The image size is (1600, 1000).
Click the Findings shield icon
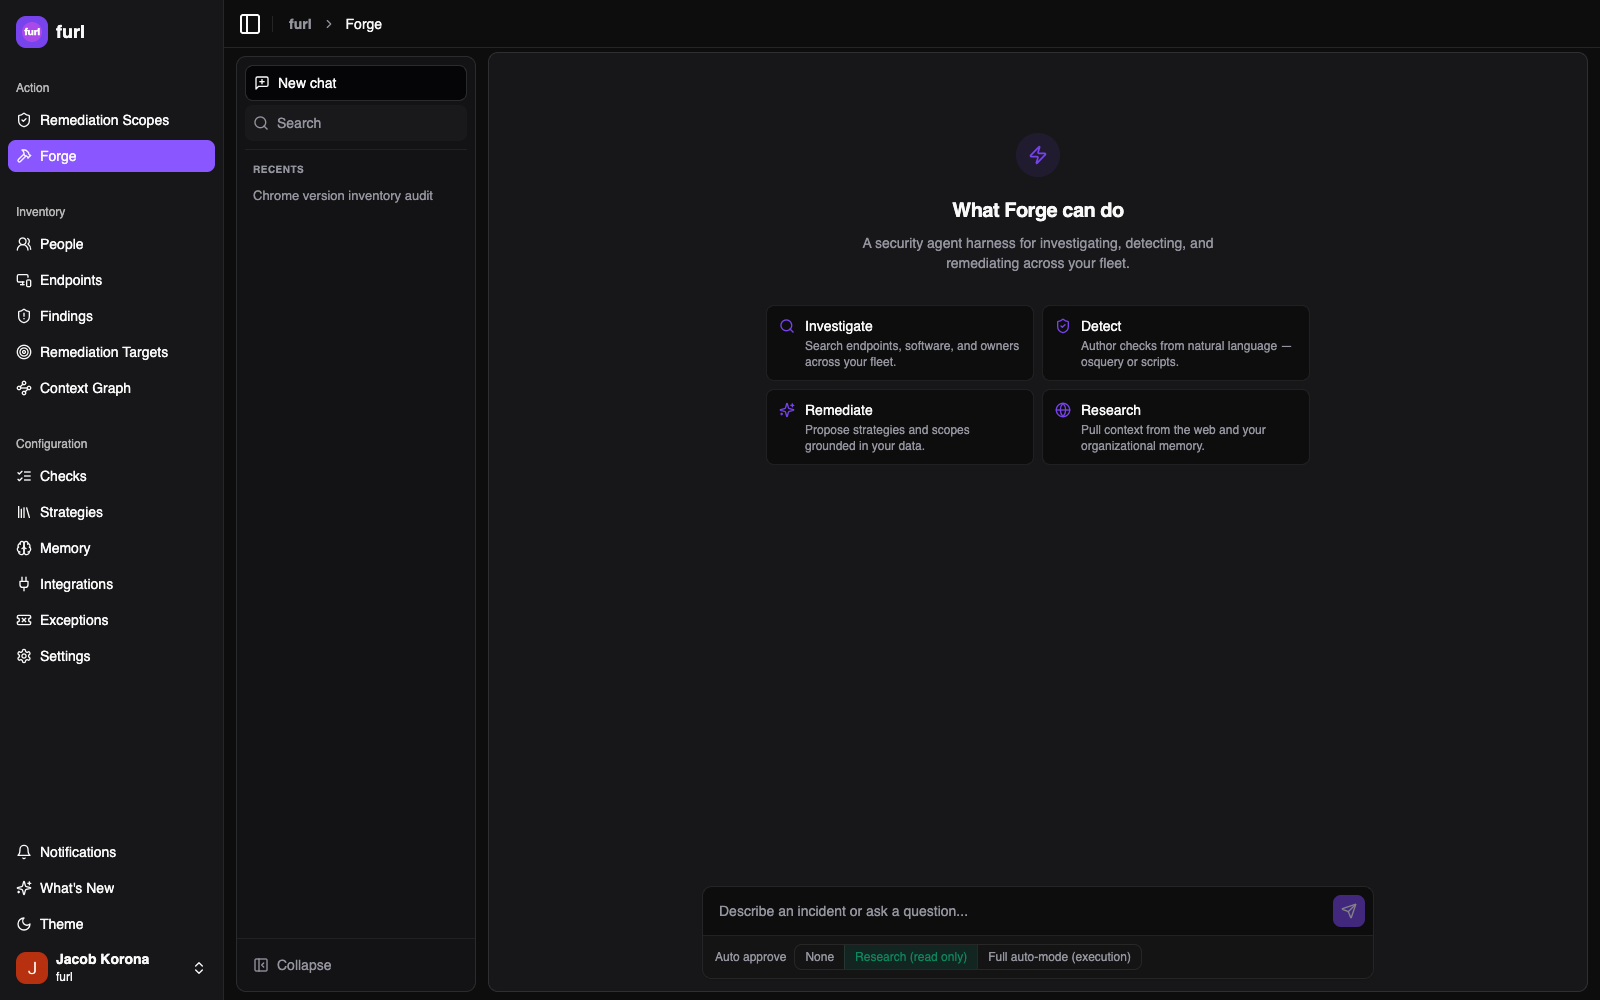[24, 316]
